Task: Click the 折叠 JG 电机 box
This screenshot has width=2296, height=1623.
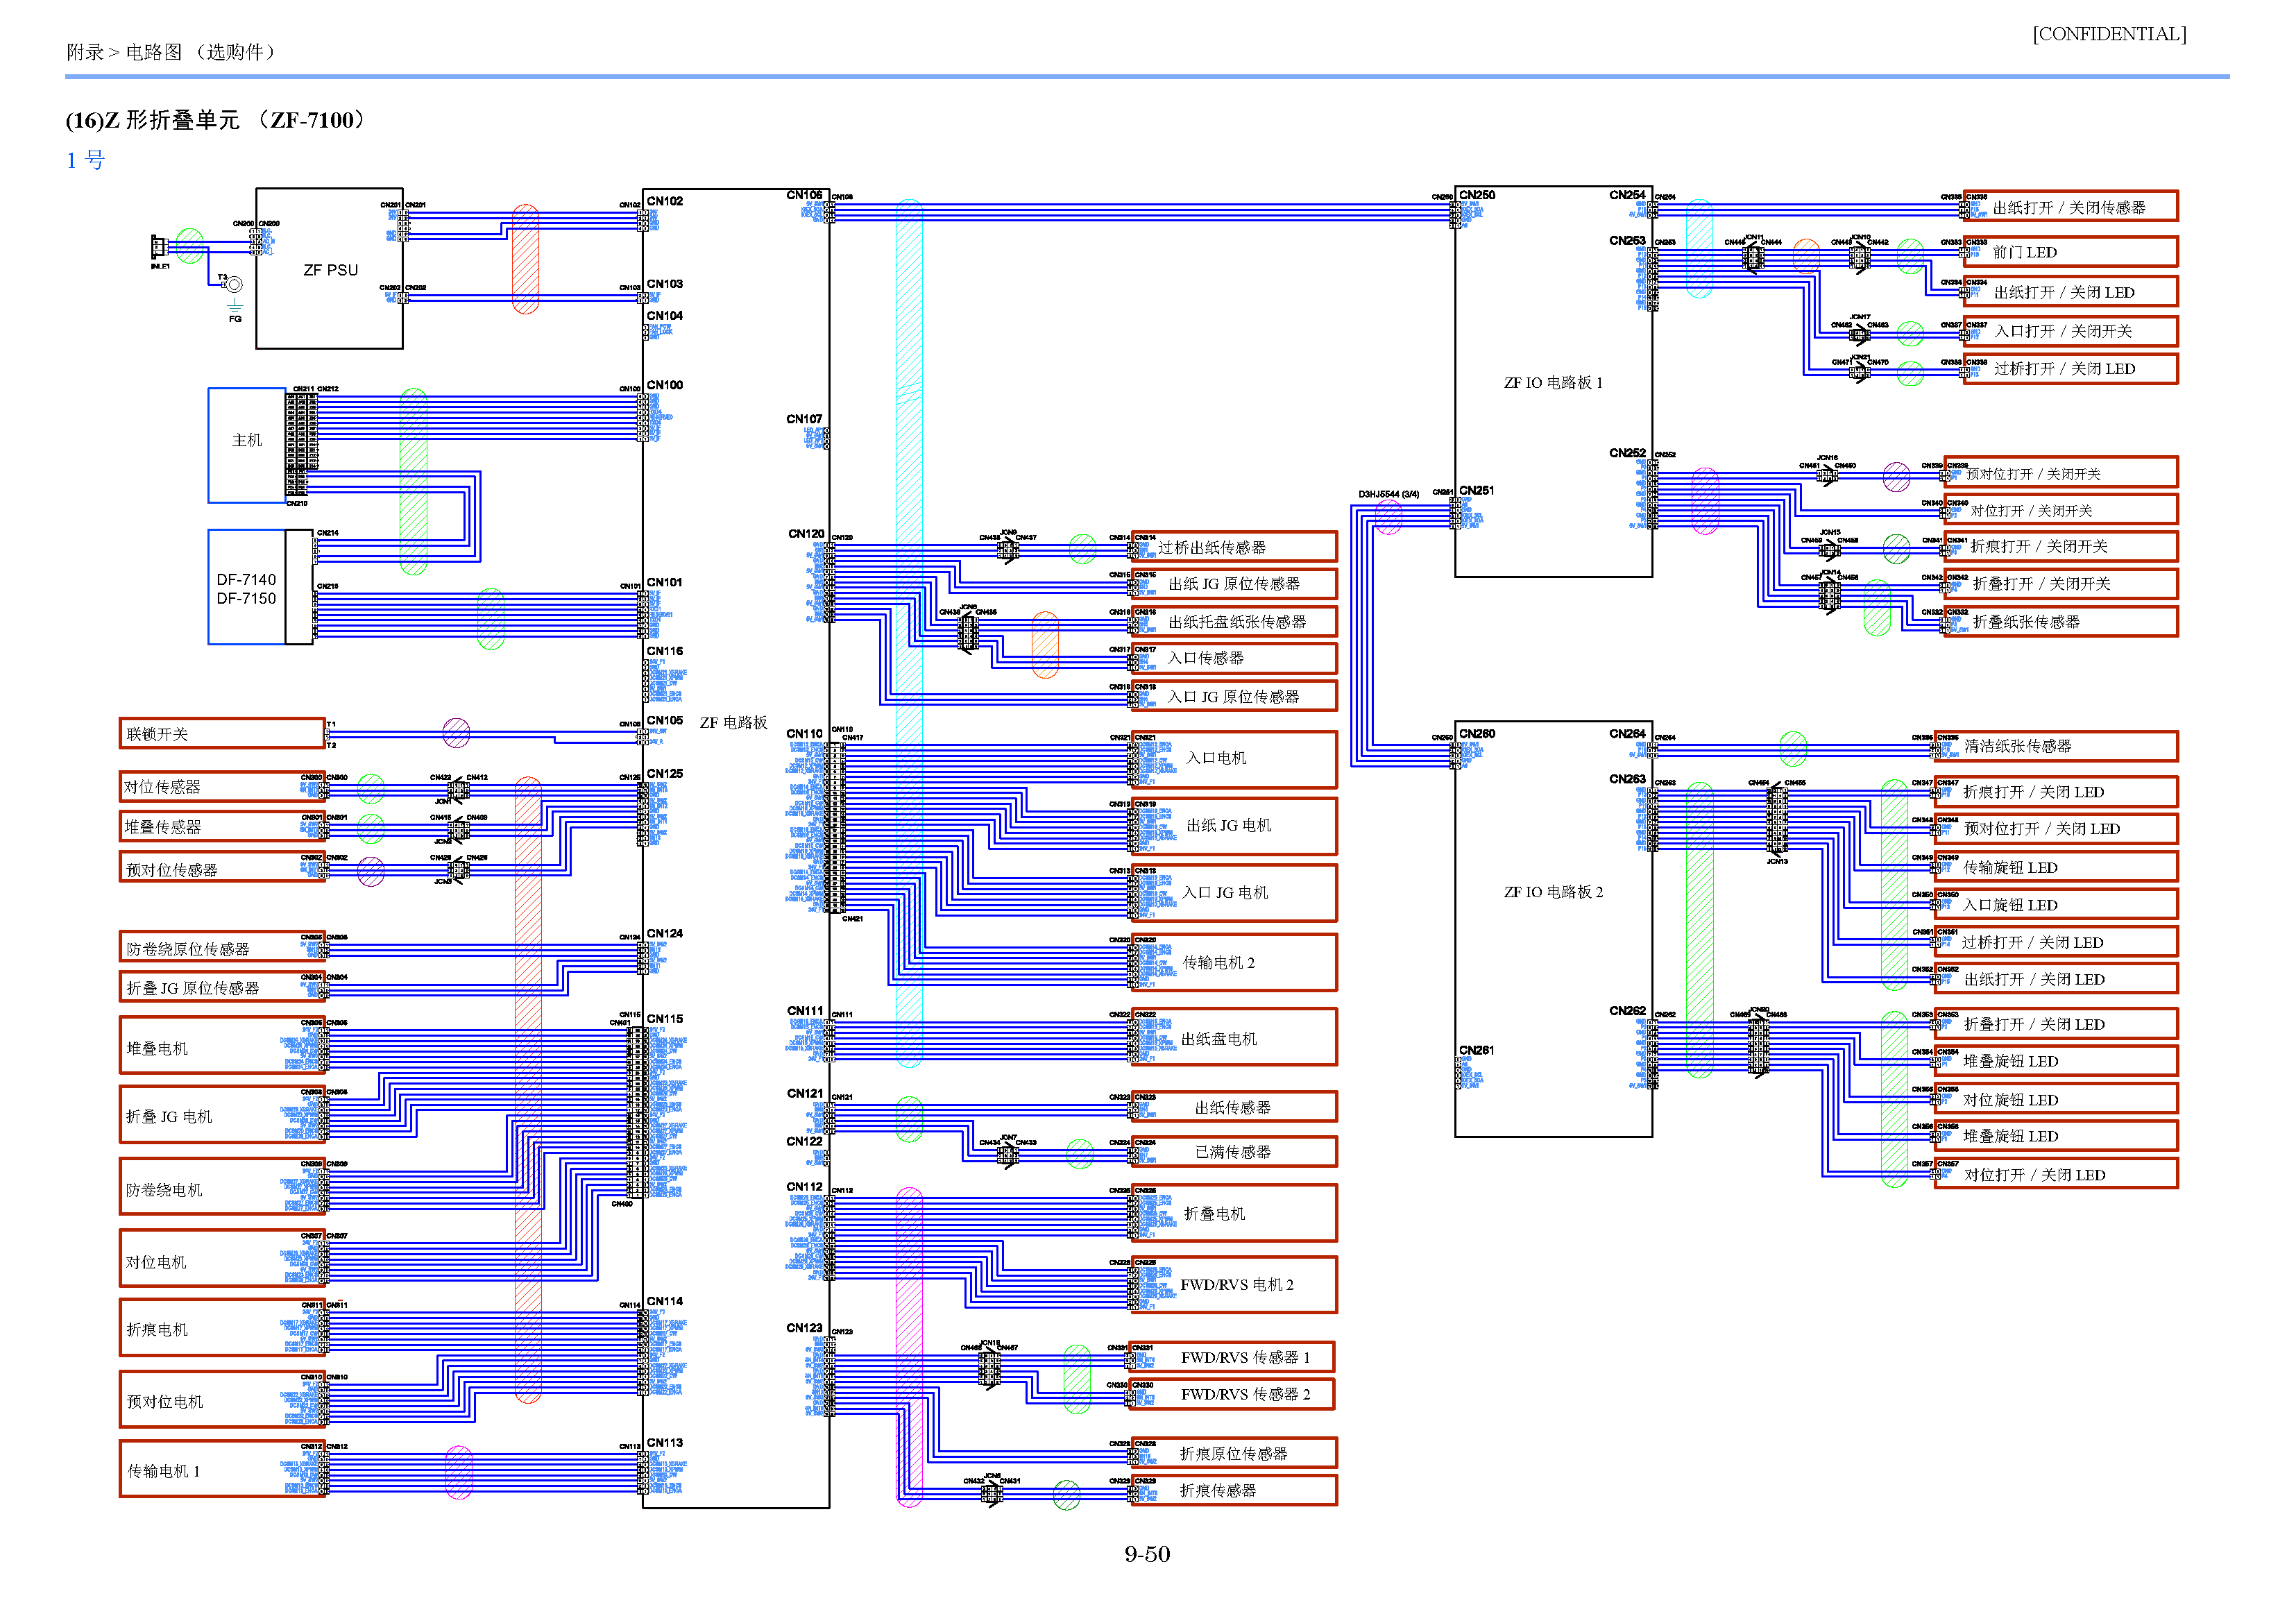Action: 222,1115
